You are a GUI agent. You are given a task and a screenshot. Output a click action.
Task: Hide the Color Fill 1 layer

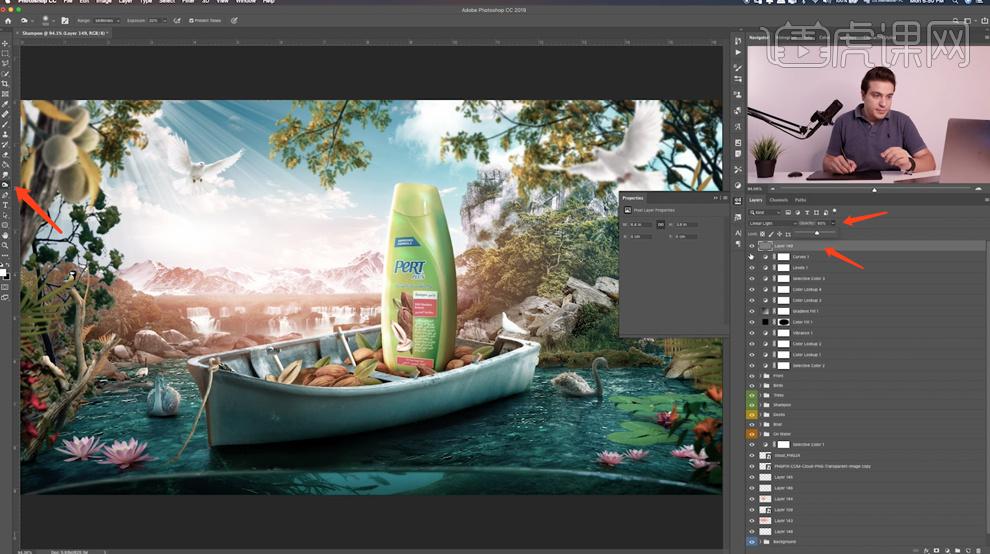[x=751, y=322]
